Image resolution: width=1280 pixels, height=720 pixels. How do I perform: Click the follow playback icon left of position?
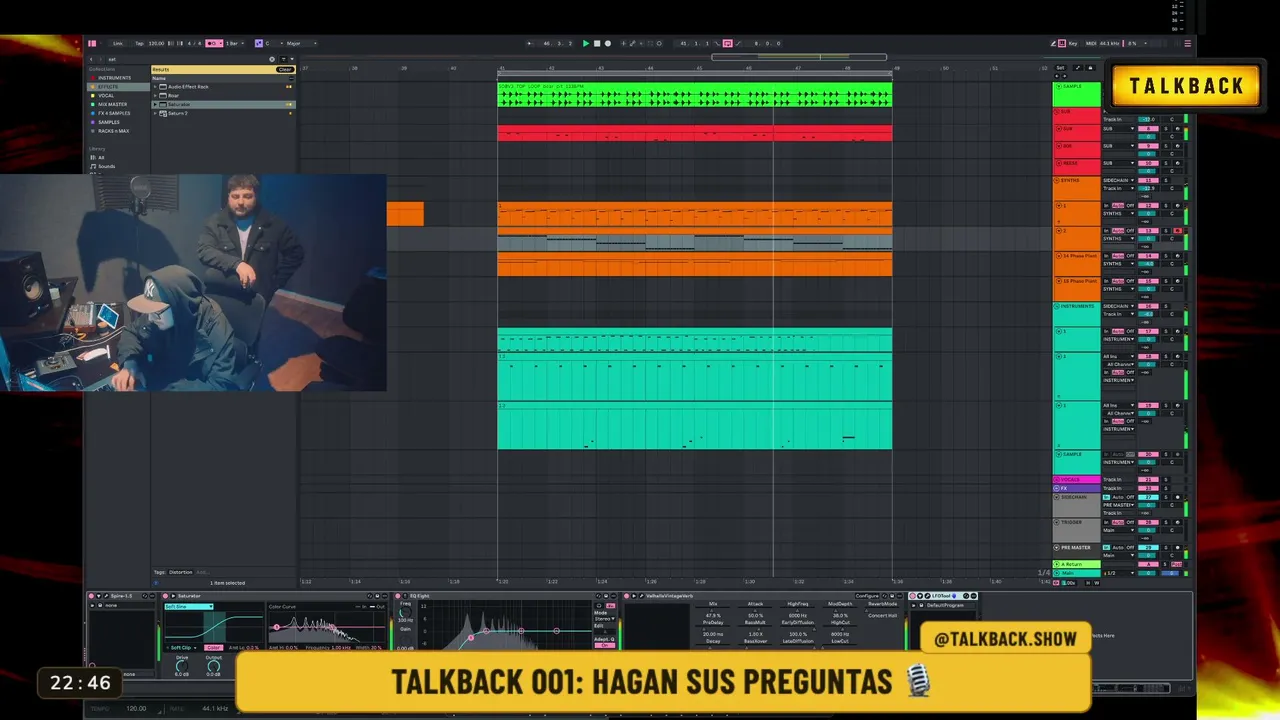click(x=530, y=43)
